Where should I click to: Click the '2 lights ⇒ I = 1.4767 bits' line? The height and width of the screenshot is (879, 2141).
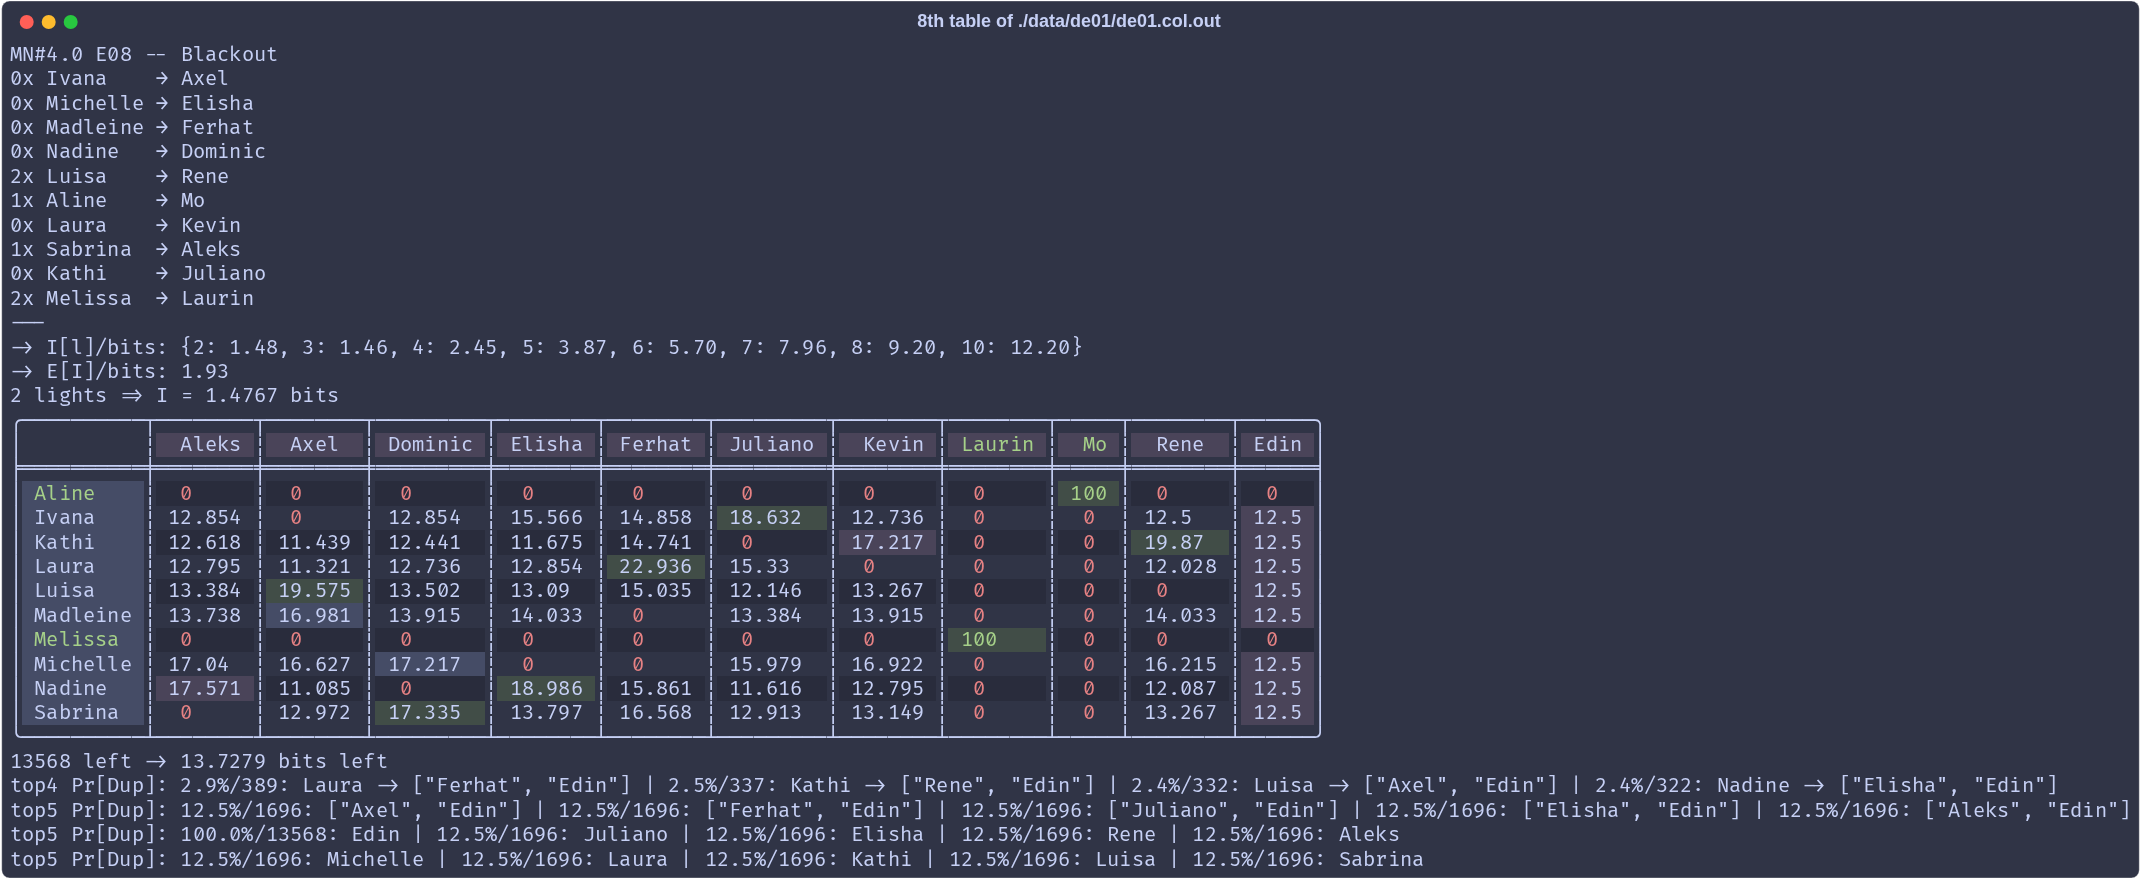(174, 395)
